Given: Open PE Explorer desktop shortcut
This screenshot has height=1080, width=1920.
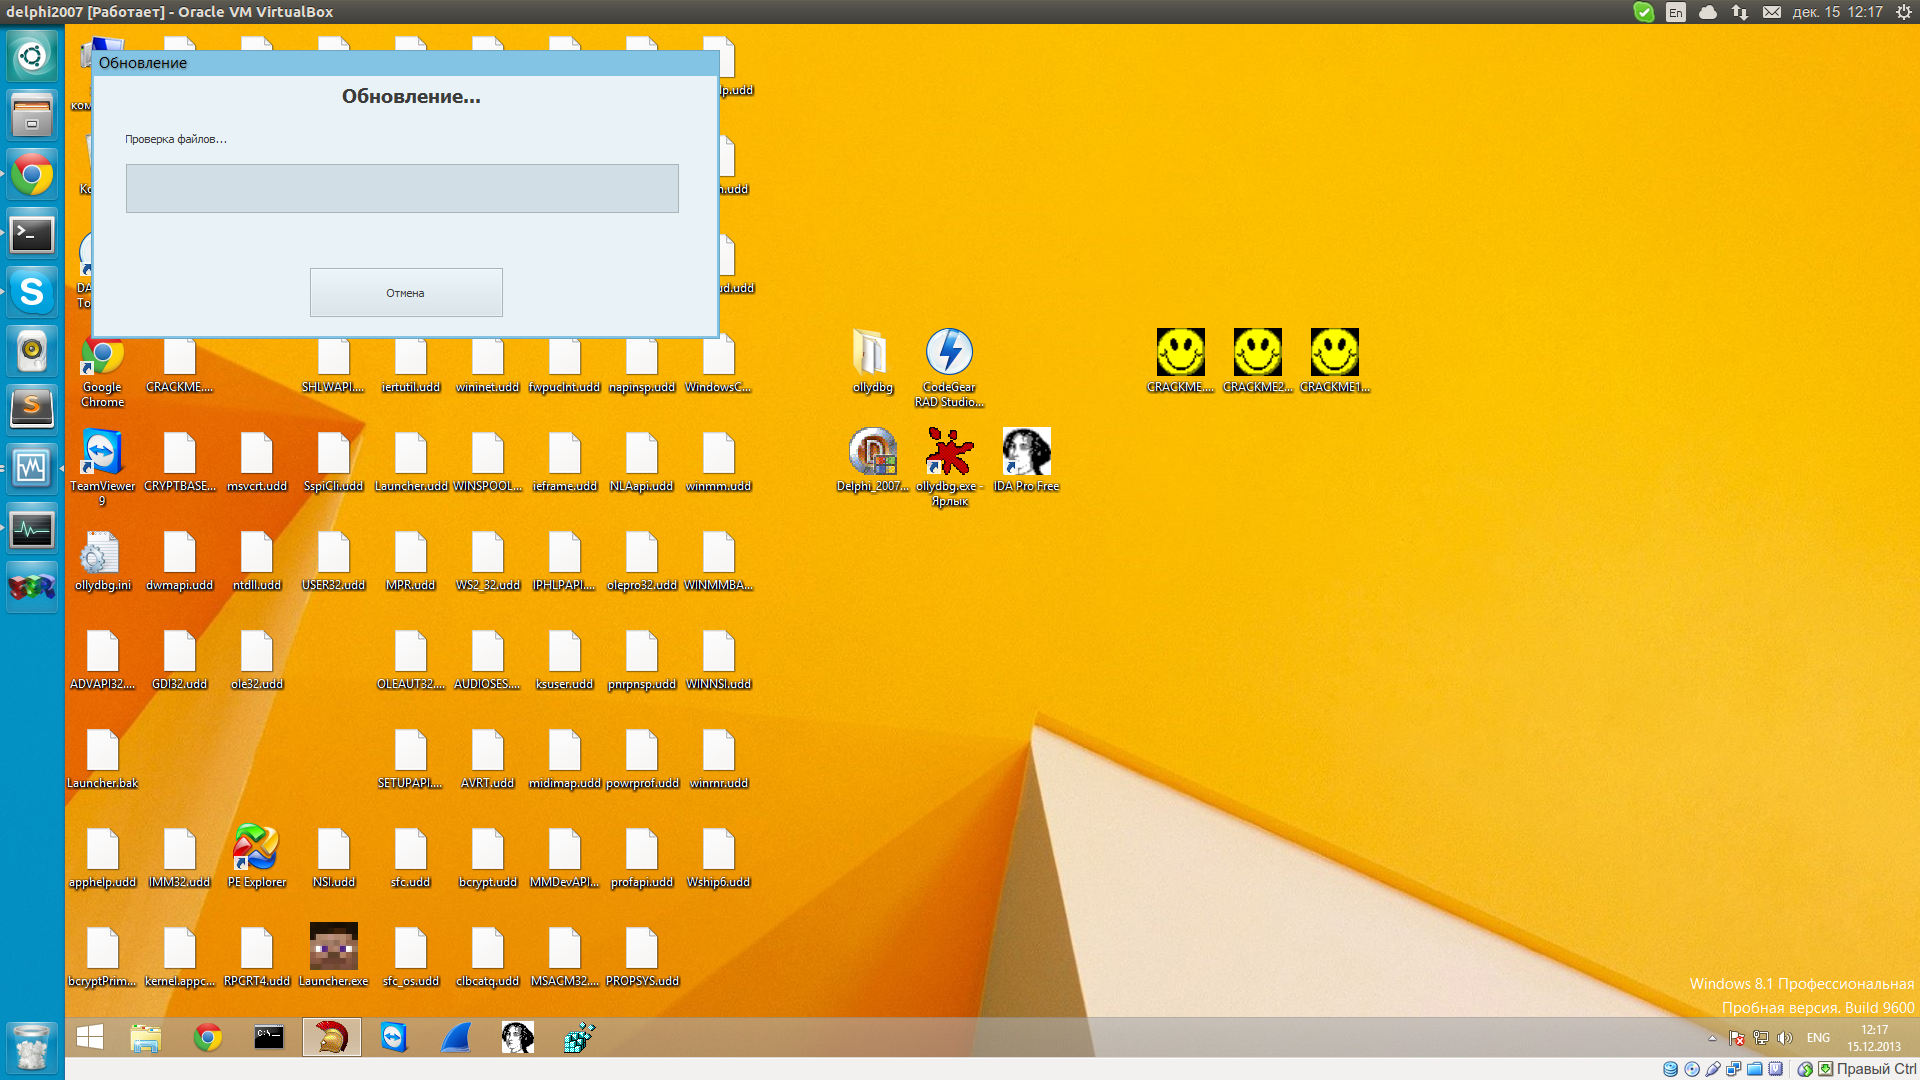Looking at the screenshot, I should click(x=256, y=848).
